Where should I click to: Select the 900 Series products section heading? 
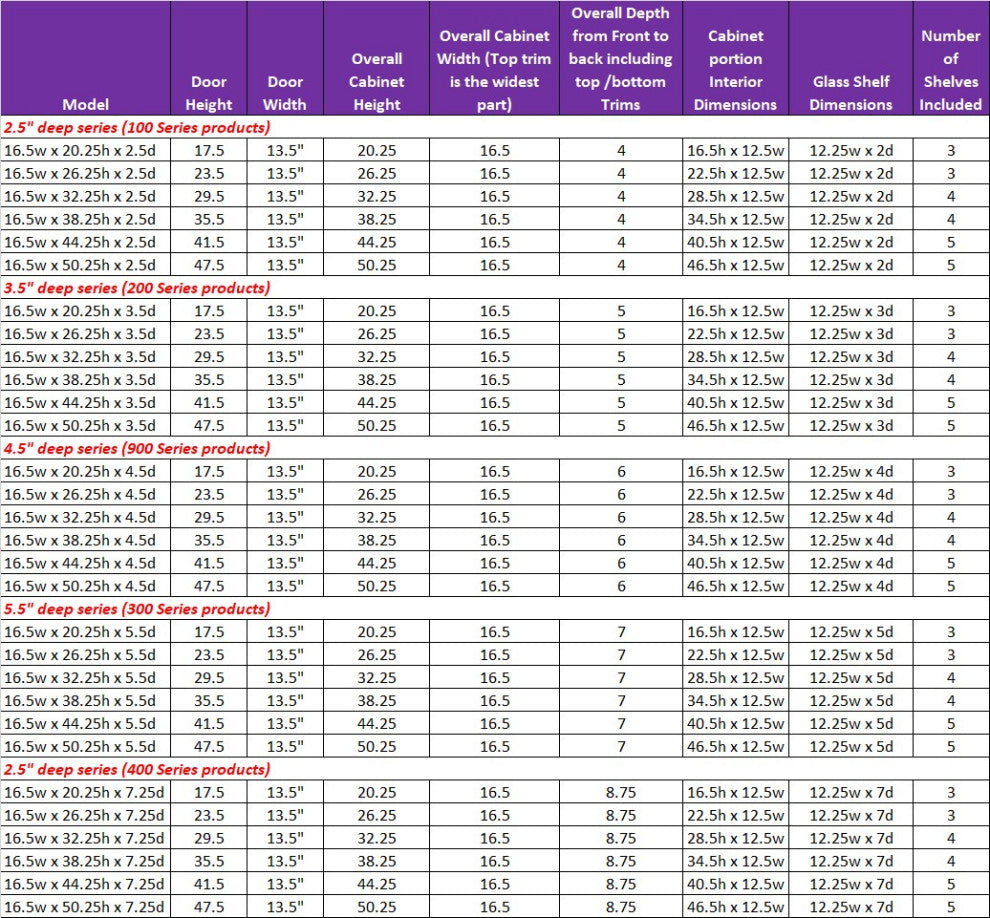click(137, 449)
